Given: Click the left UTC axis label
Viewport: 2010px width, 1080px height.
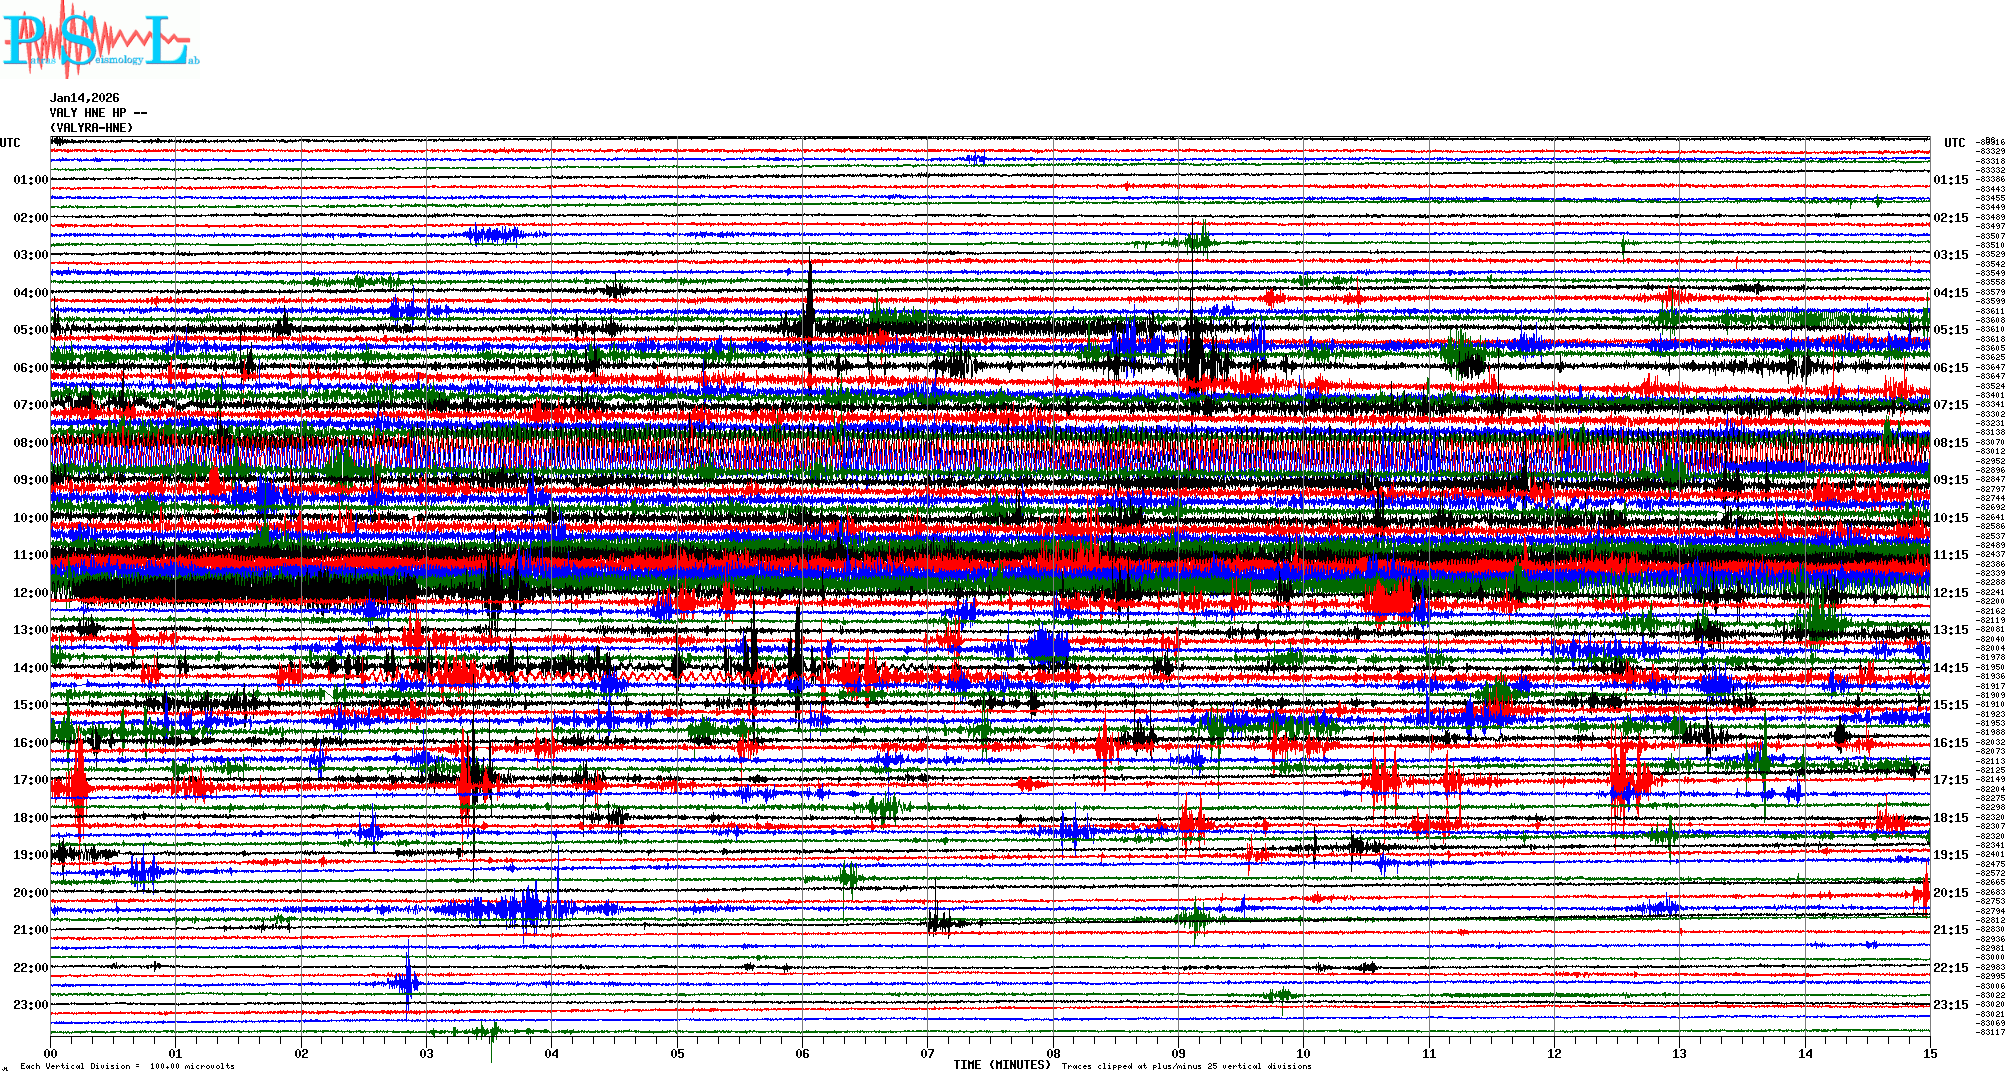Looking at the screenshot, I should (x=10, y=143).
